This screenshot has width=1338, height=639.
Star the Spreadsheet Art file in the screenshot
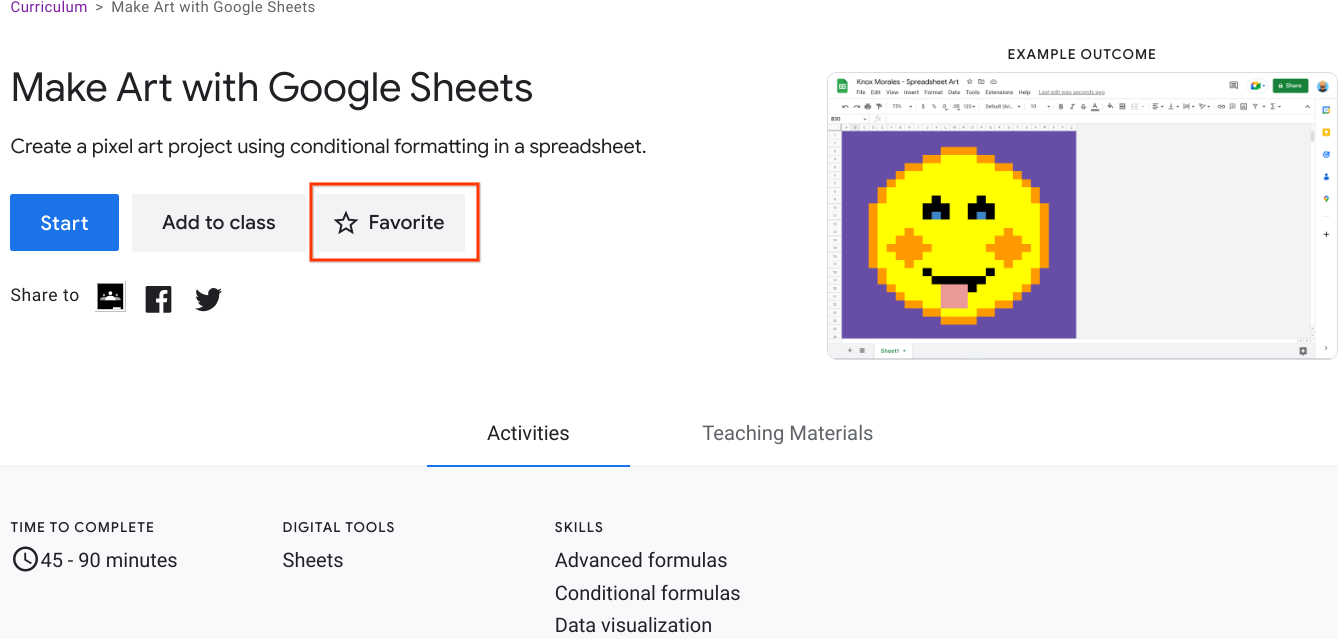(969, 81)
